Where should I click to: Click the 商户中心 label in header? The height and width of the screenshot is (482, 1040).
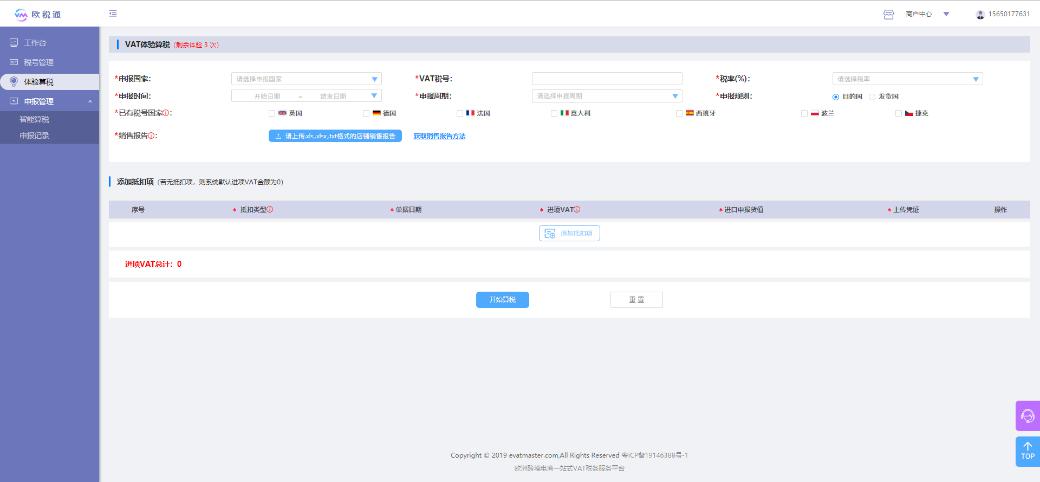click(918, 14)
